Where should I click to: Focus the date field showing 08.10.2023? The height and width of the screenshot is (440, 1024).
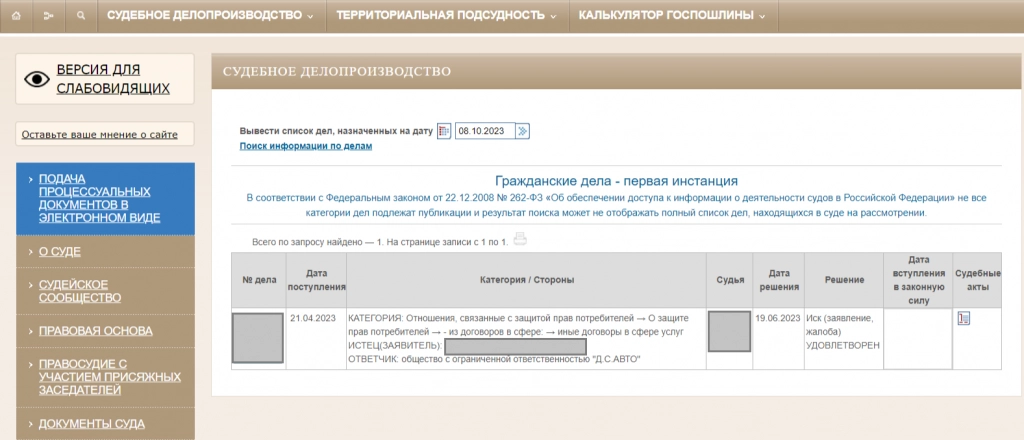pyautogui.click(x=485, y=131)
